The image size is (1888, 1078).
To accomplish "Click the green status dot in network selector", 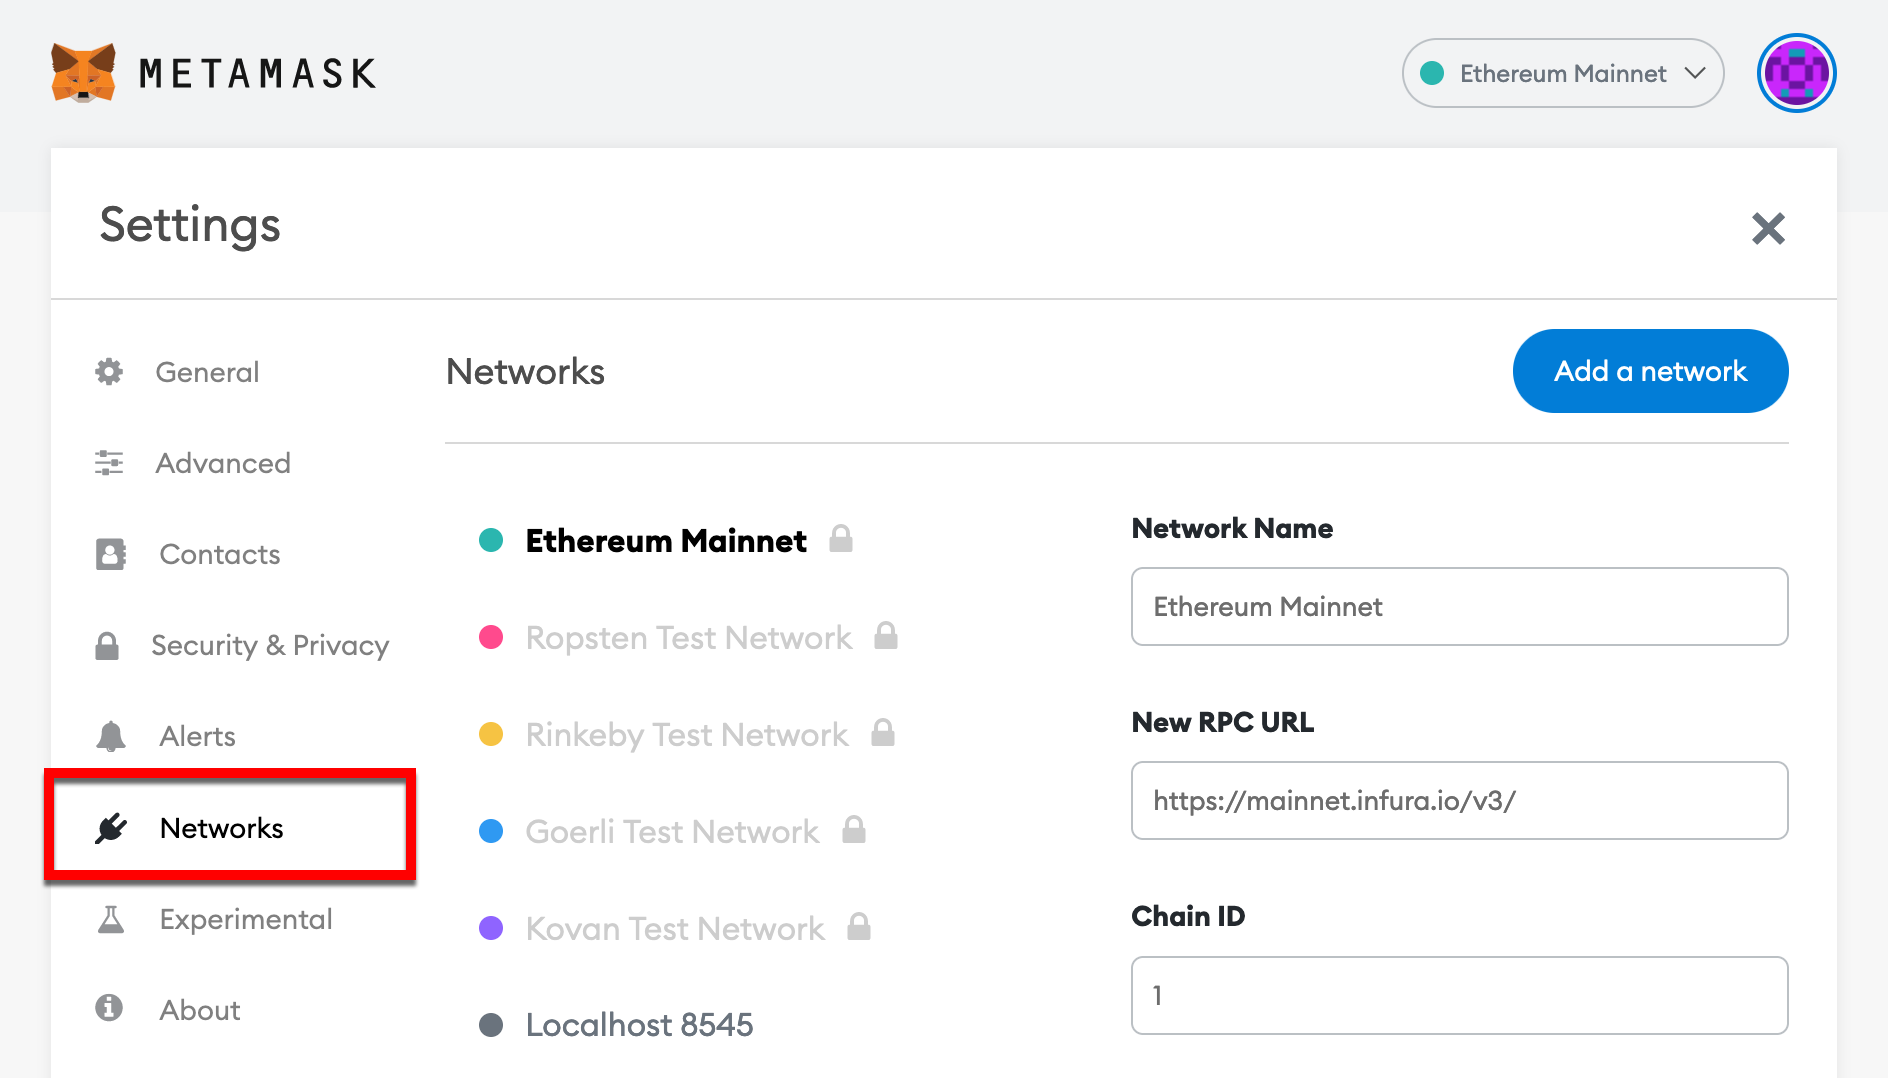I will tap(1432, 73).
